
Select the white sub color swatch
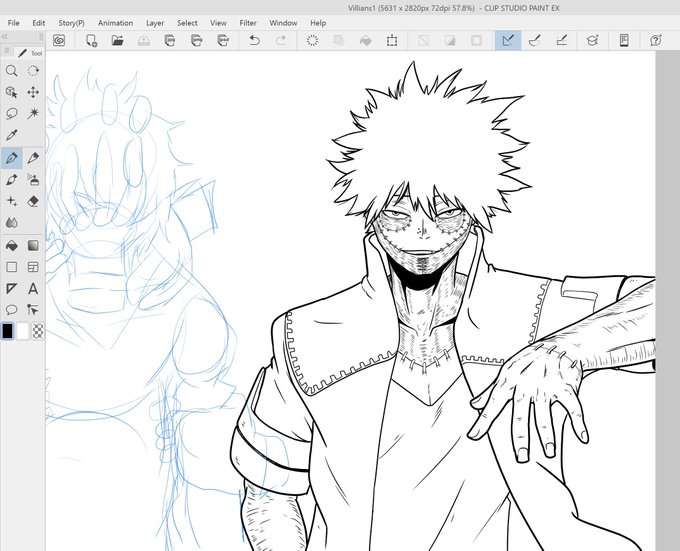point(23,332)
